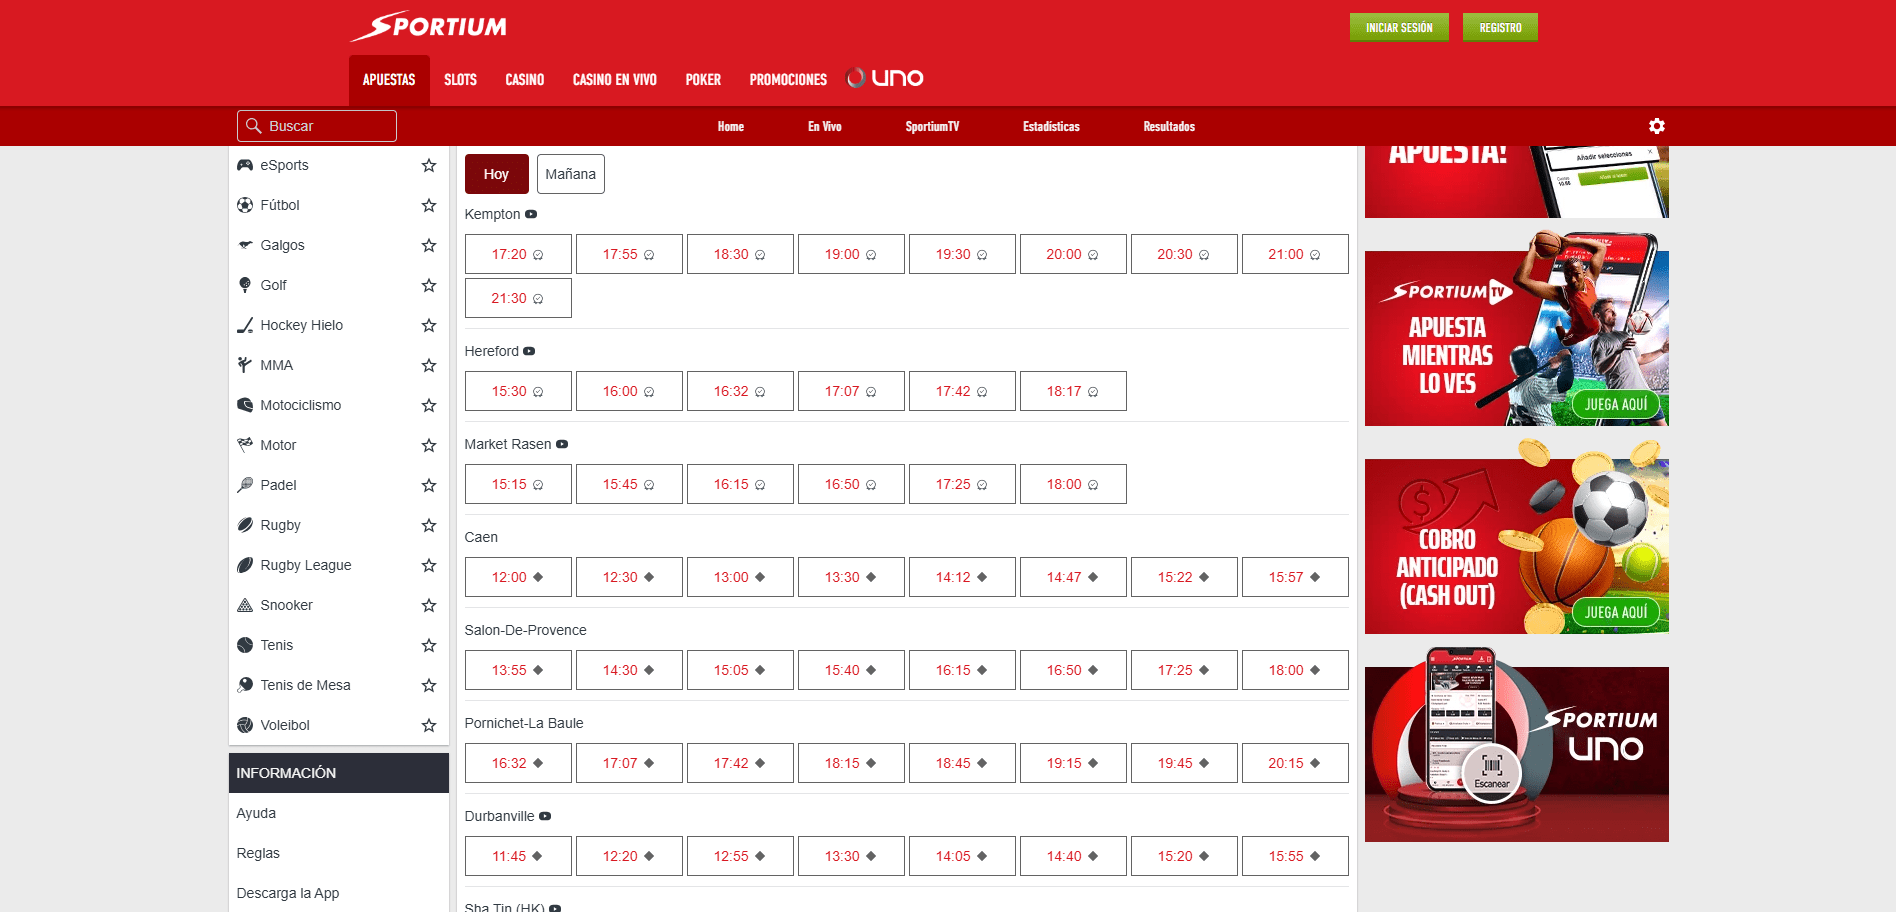
Task: Select the Hoy day filter
Action: [496, 174]
